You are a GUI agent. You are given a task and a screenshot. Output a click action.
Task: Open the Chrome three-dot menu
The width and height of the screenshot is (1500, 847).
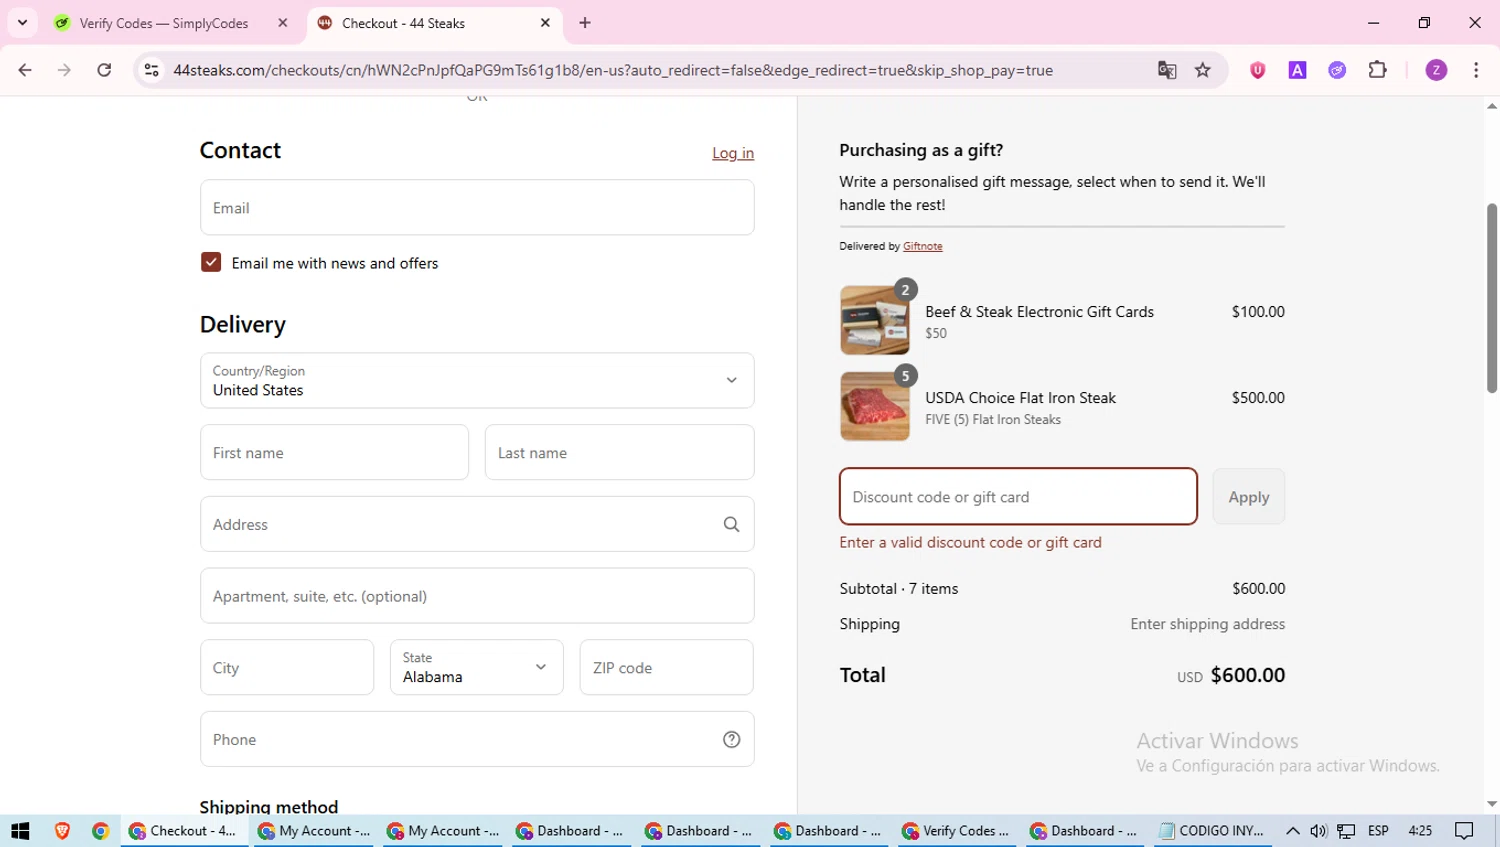click(1476, 70)
